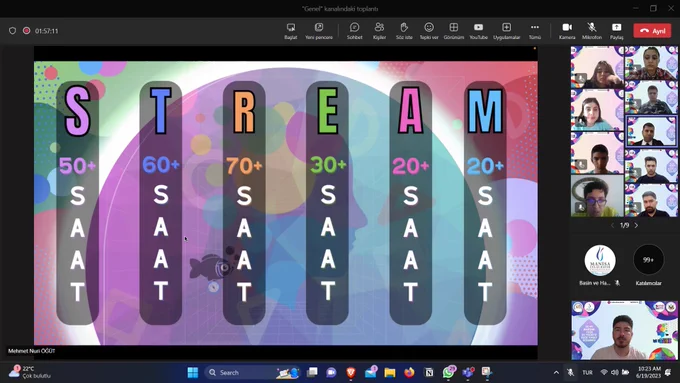Open File Explorer from taskbar
Viewport: 680px width, 383px height.
pos(390,372)
